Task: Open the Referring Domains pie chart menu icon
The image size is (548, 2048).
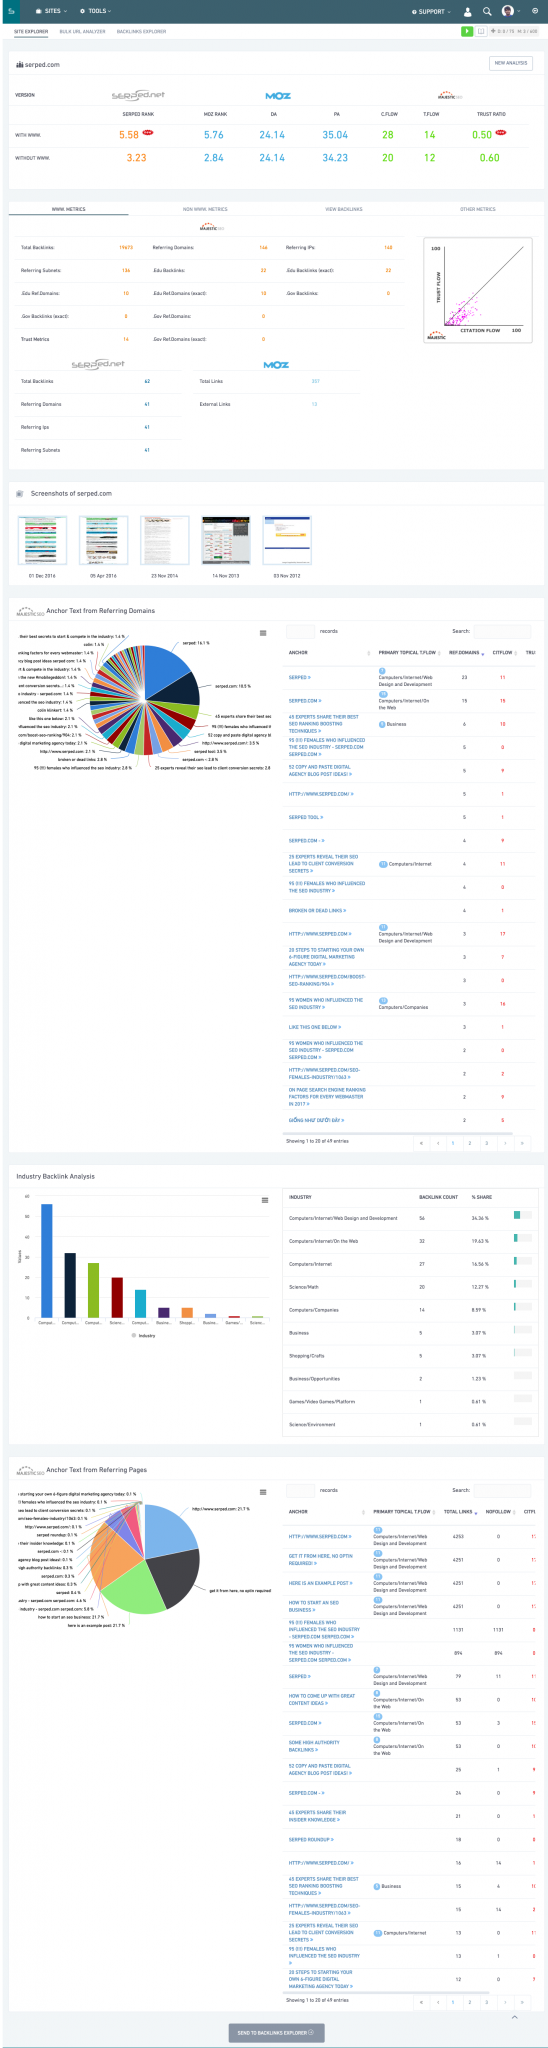Action: pyautogui.click(x=263, y=633)
